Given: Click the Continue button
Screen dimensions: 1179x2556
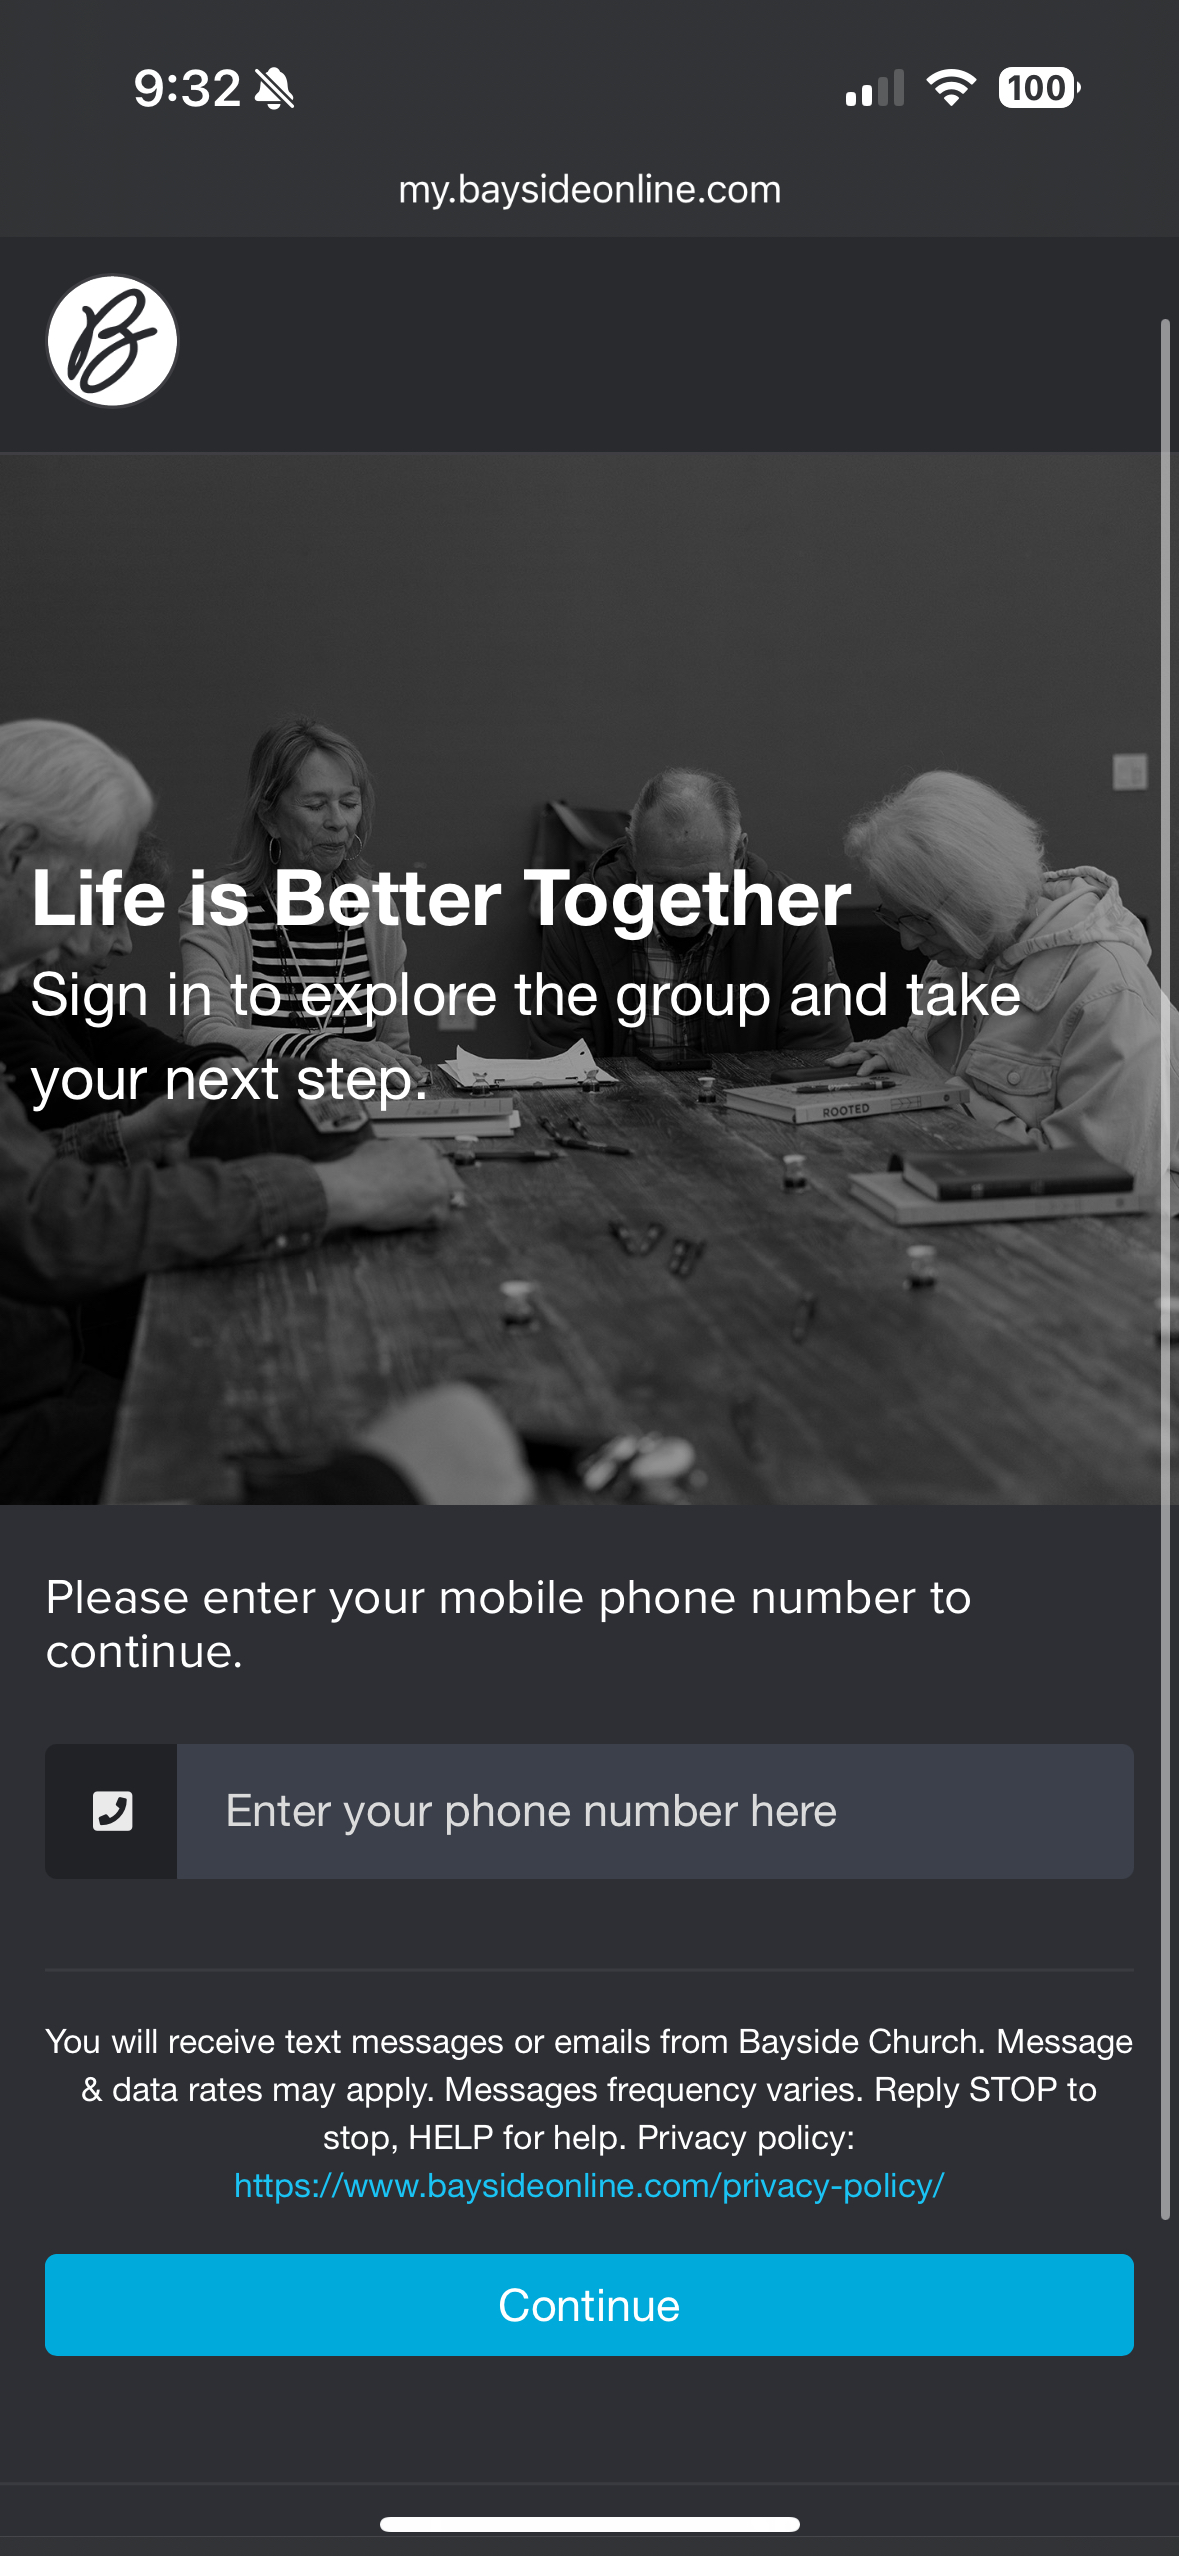Looking at the screenshot, I should click(x=589, y=2305).
